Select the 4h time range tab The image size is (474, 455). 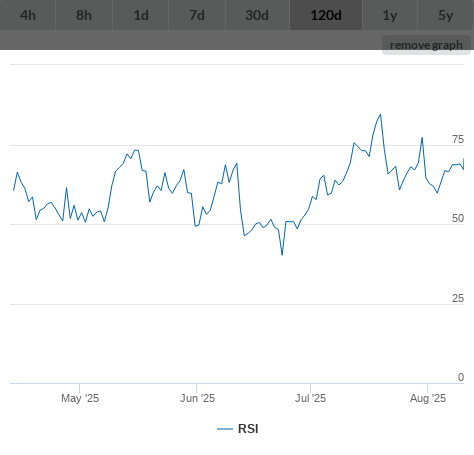[x=28, y=15]
